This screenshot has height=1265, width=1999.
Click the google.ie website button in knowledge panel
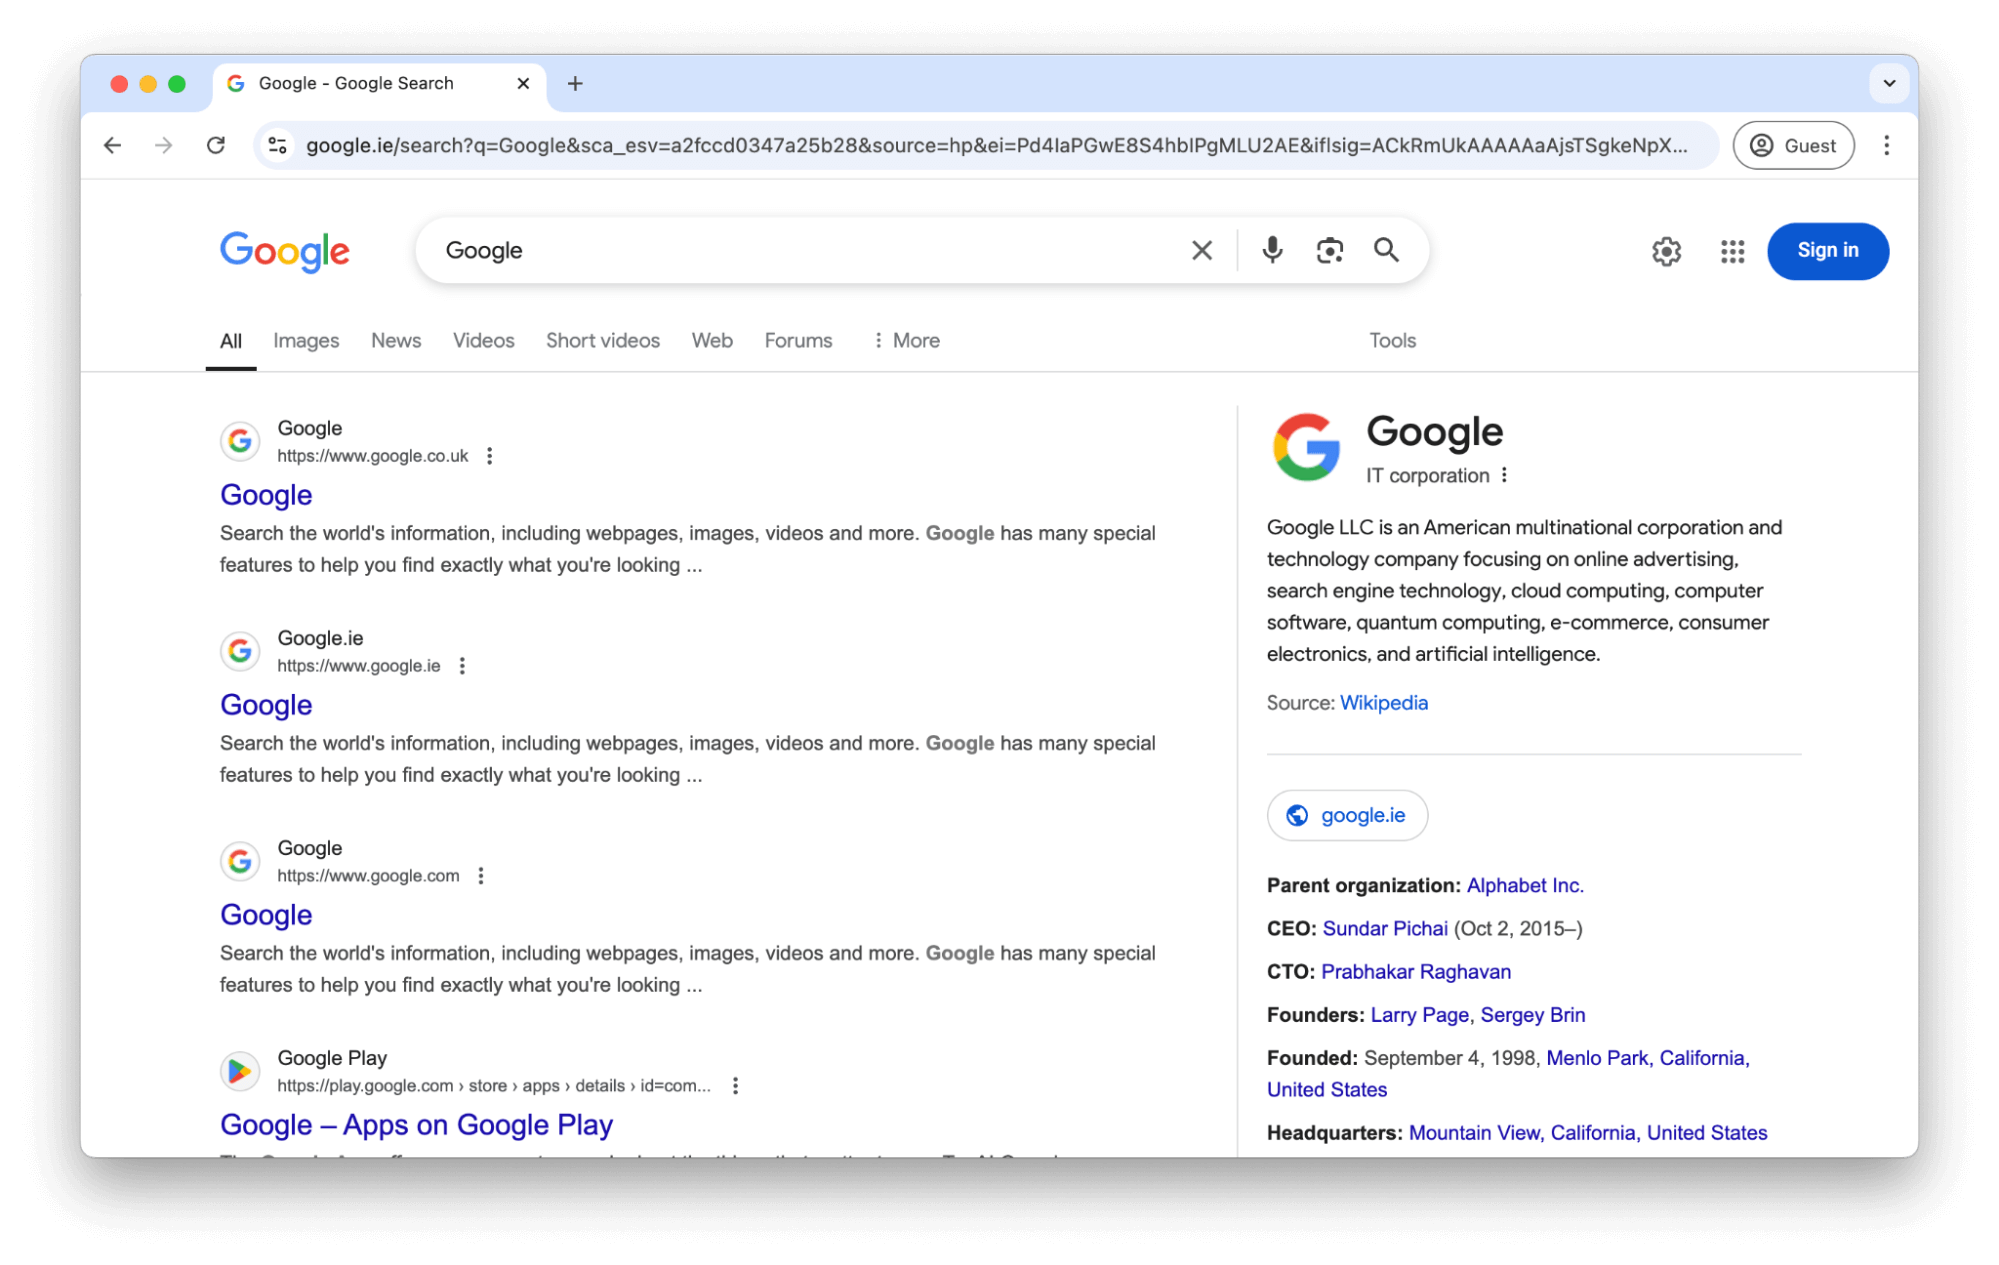1346,815
